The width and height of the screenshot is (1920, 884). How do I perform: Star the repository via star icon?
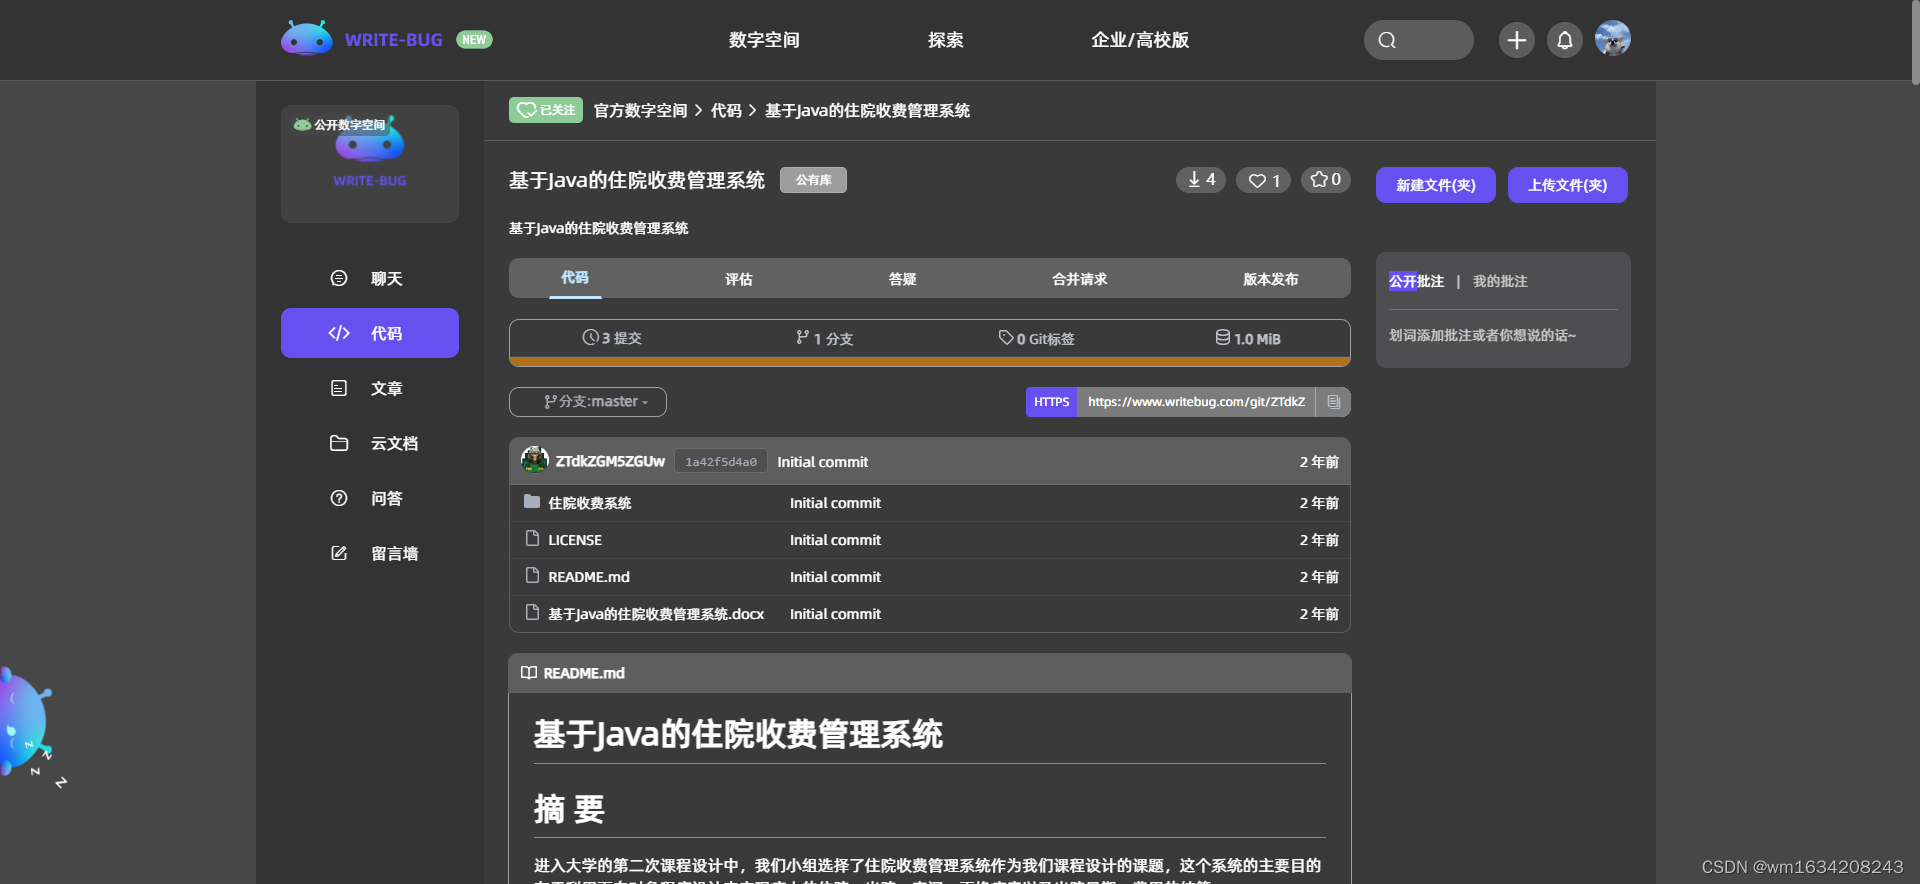pos(1326,180)
